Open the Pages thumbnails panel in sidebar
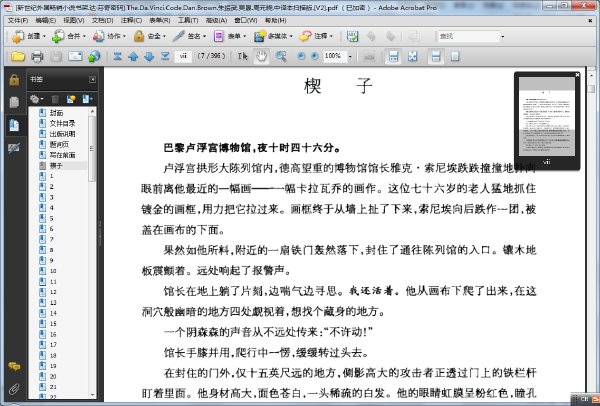 click(14, 102)
